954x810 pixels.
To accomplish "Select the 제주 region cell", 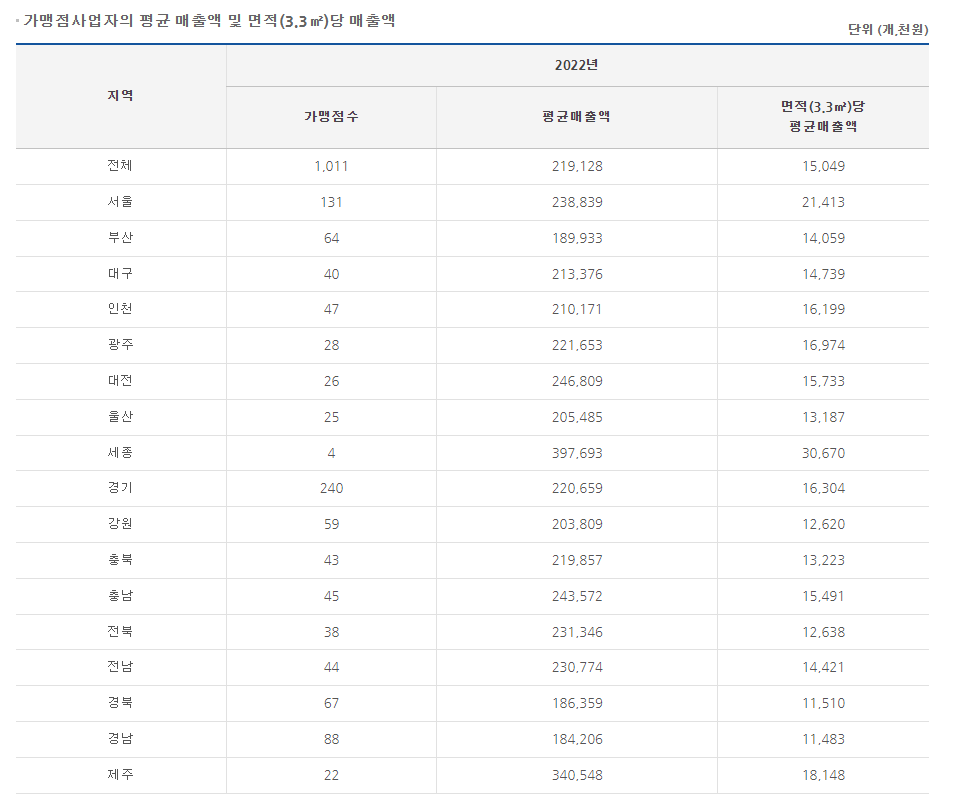I will click(x=120, y=775).
